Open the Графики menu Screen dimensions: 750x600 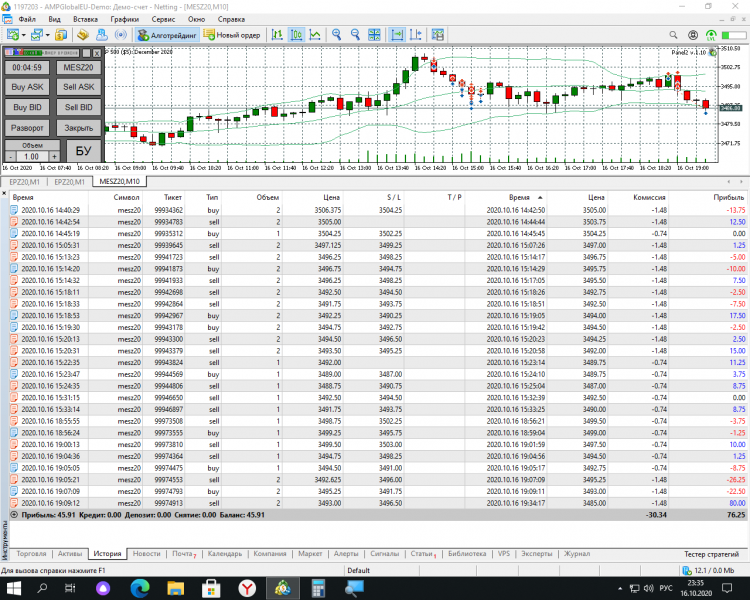[124, 19]
